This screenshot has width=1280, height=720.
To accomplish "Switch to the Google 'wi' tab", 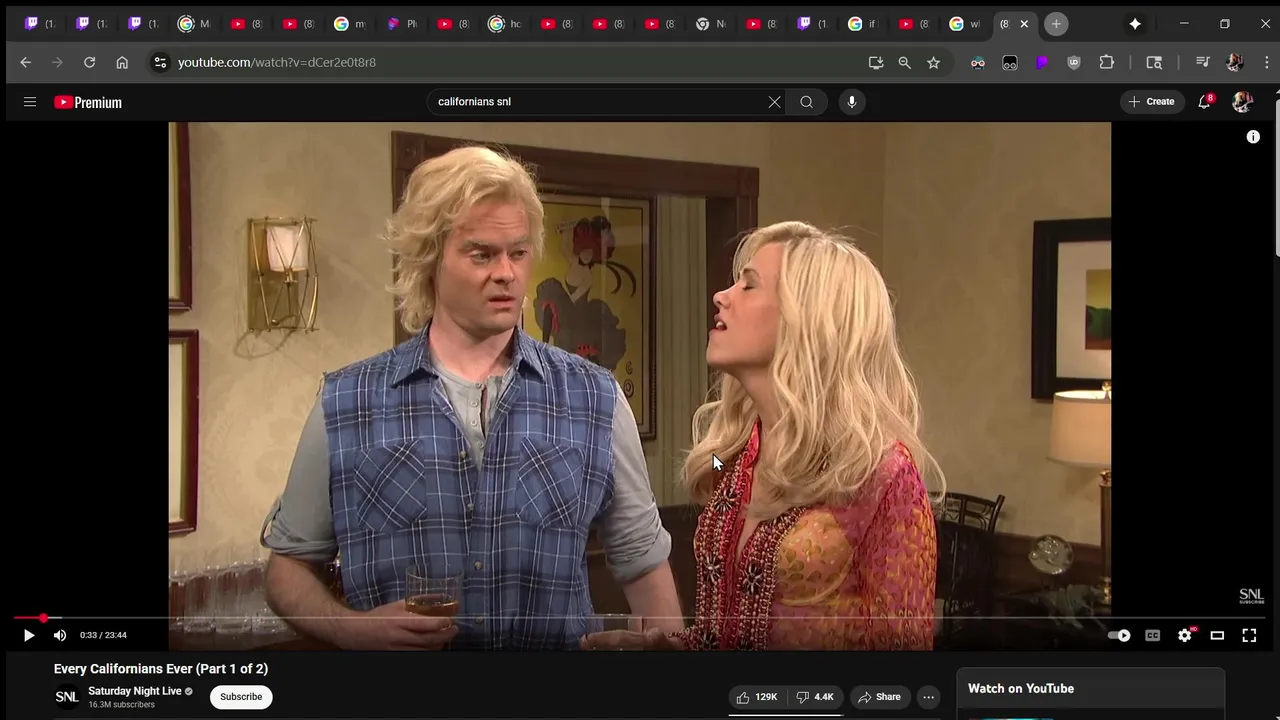I will 967,24.
